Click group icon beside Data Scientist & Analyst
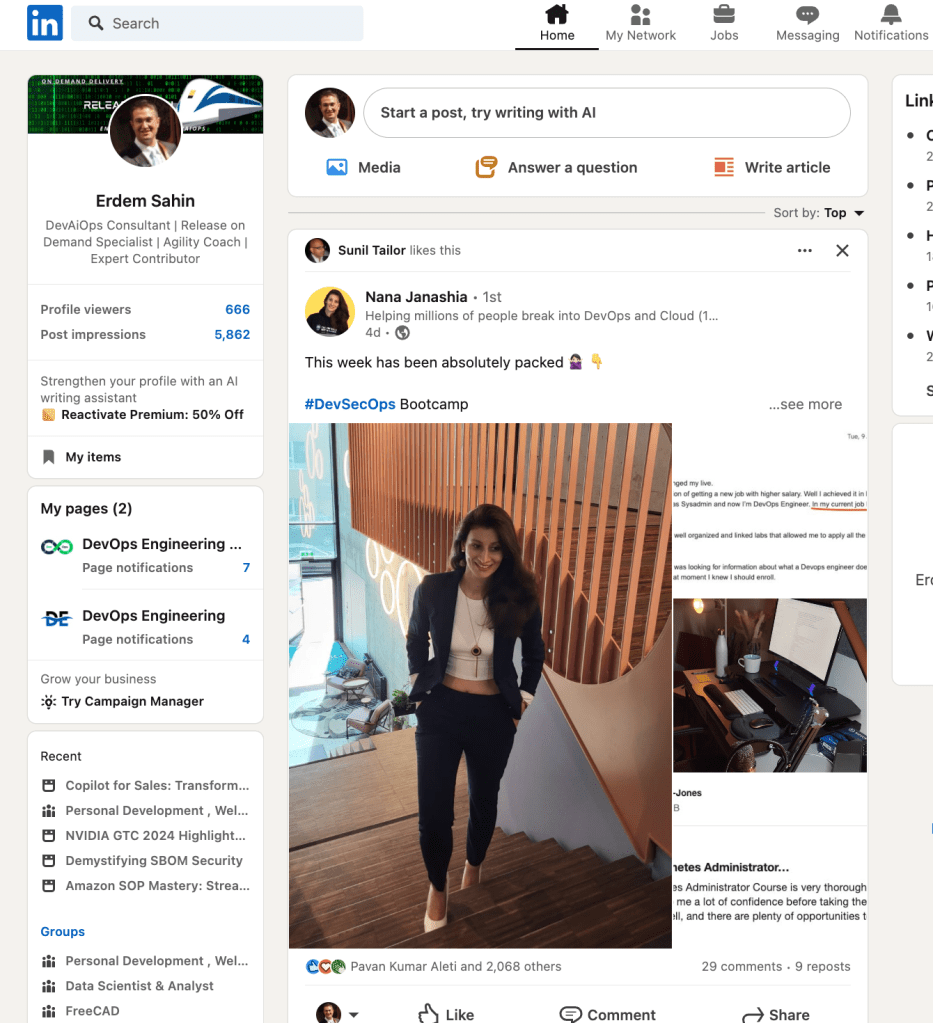The width and height of the screenshot is (933, 1023). 48,986
